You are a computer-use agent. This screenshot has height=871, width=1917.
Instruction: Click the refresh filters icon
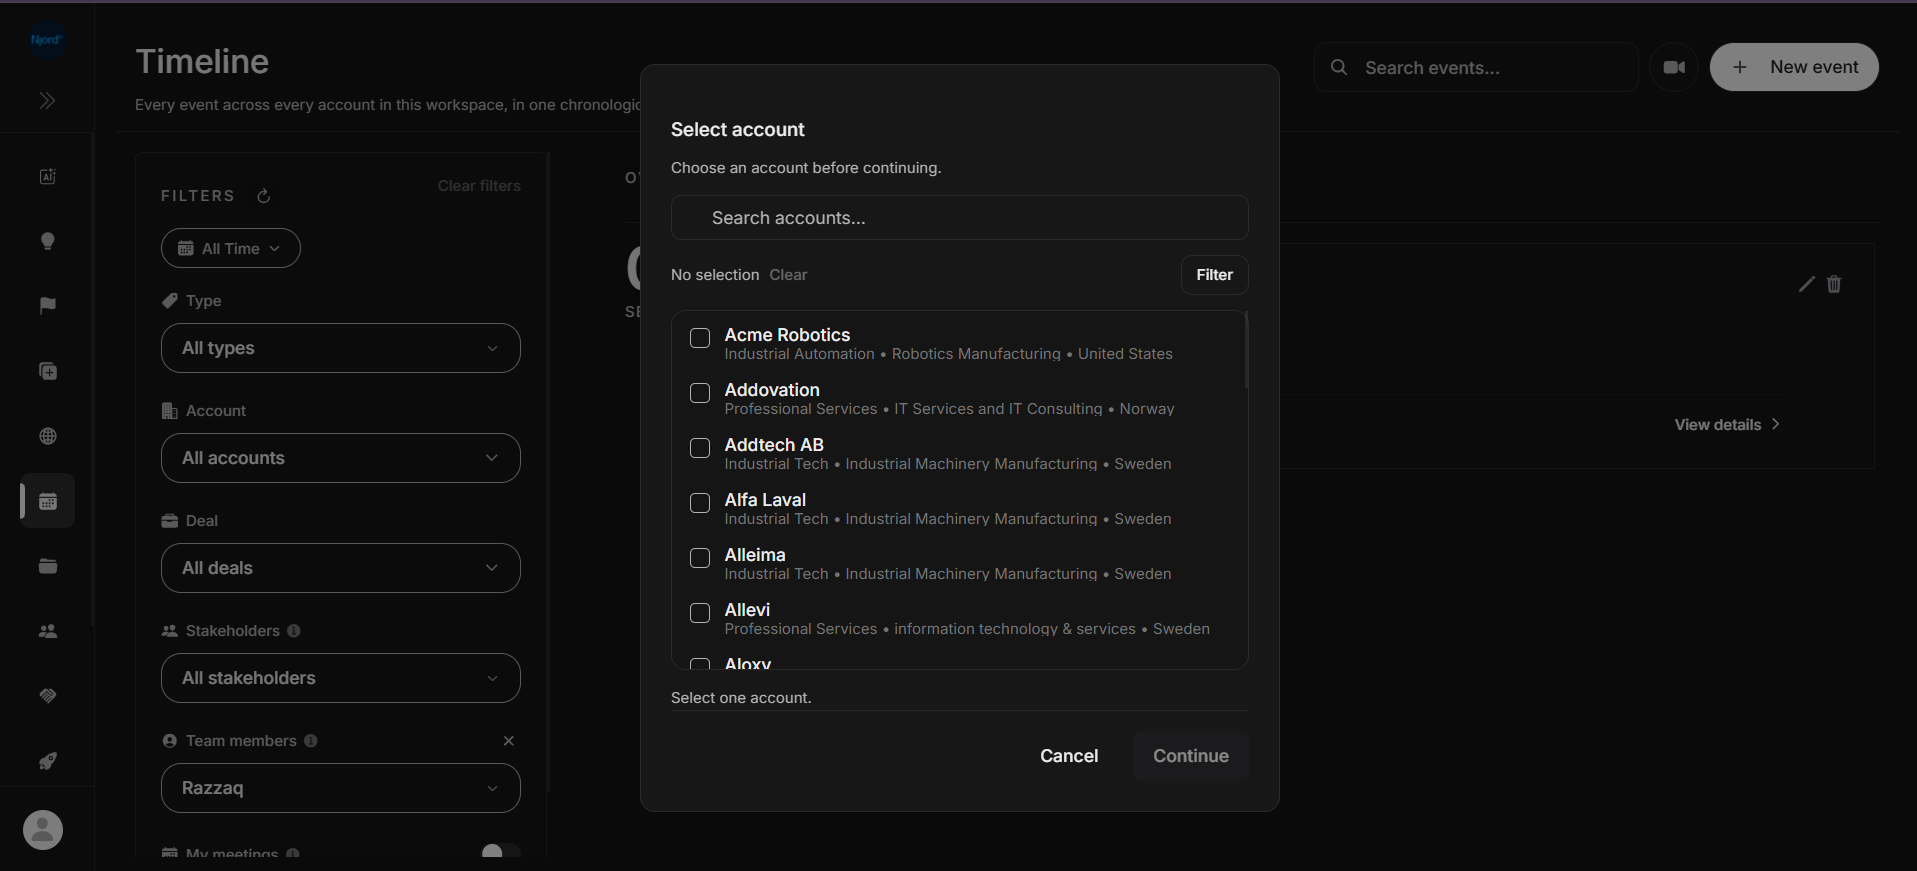(264, 196)
